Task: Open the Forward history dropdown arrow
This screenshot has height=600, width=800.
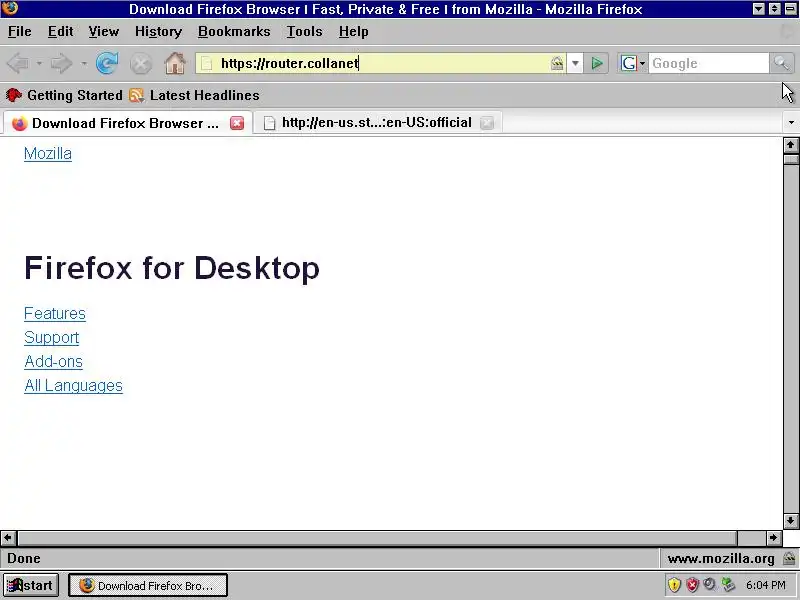Action: [x=84, y=63]
